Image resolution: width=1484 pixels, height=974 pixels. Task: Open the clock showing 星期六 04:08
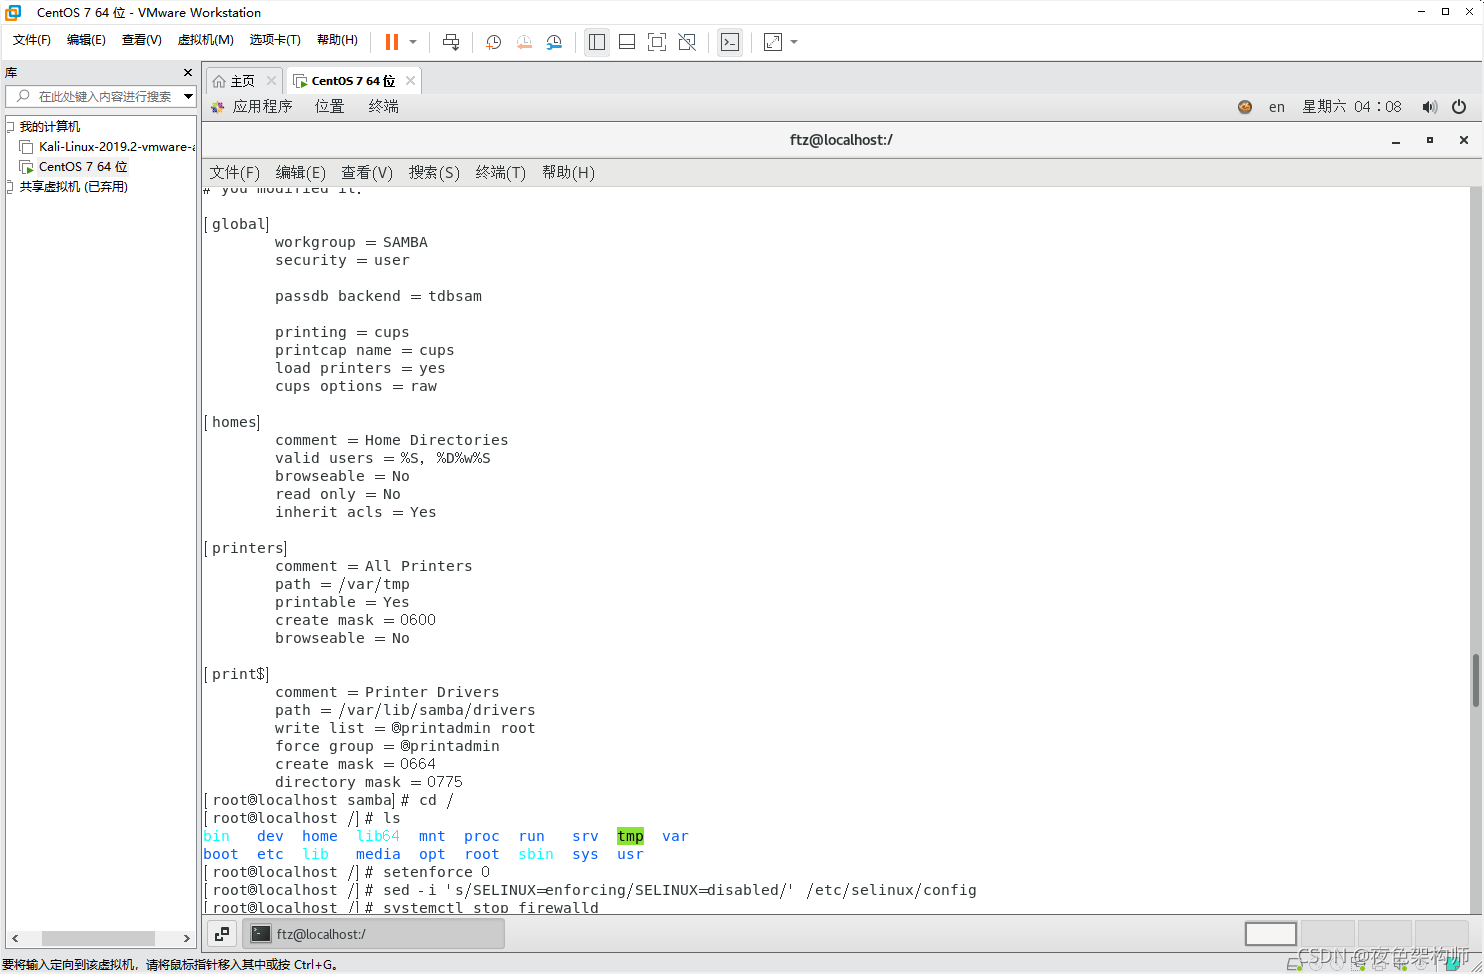(1352, 107)
